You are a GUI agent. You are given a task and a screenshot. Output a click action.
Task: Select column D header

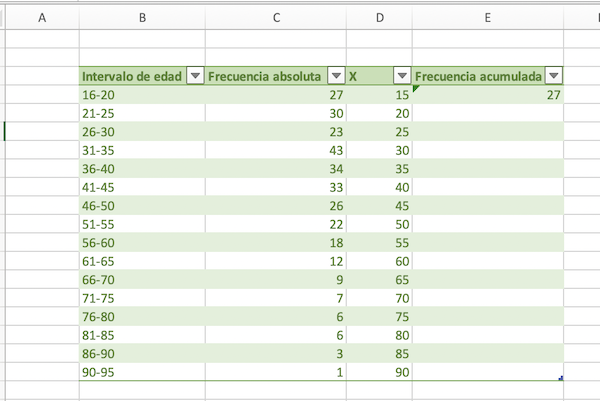click(379, 17)
